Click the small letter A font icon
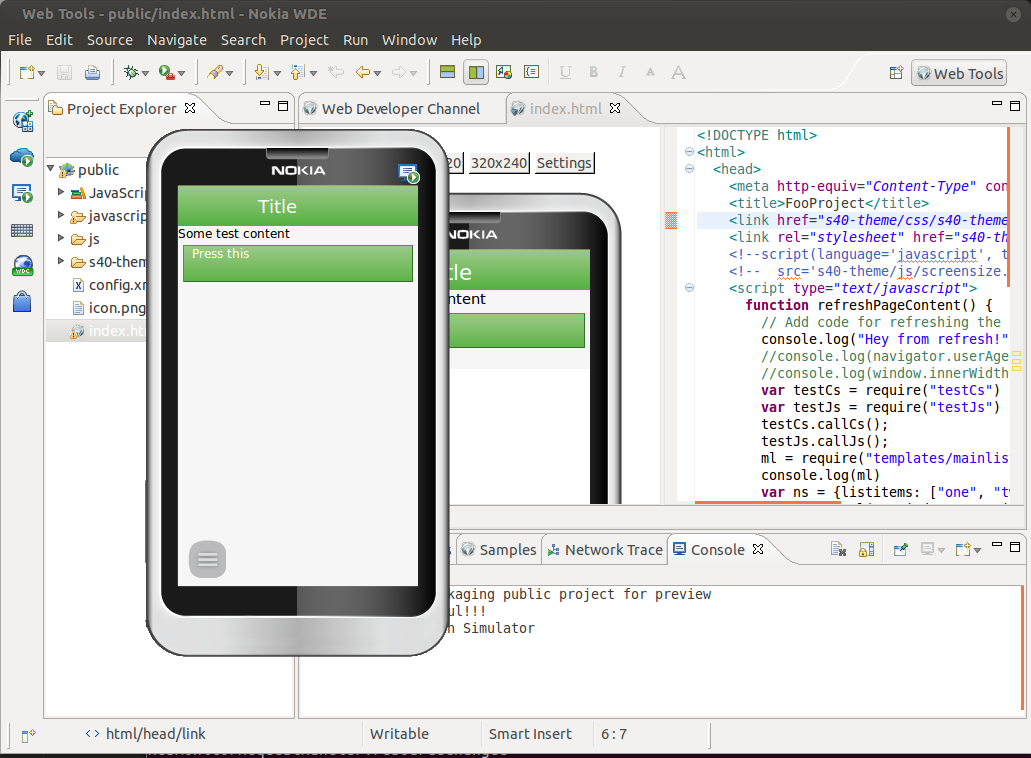Image resolution: width=1031 pixels, height=758 pixels. (650, 72)
